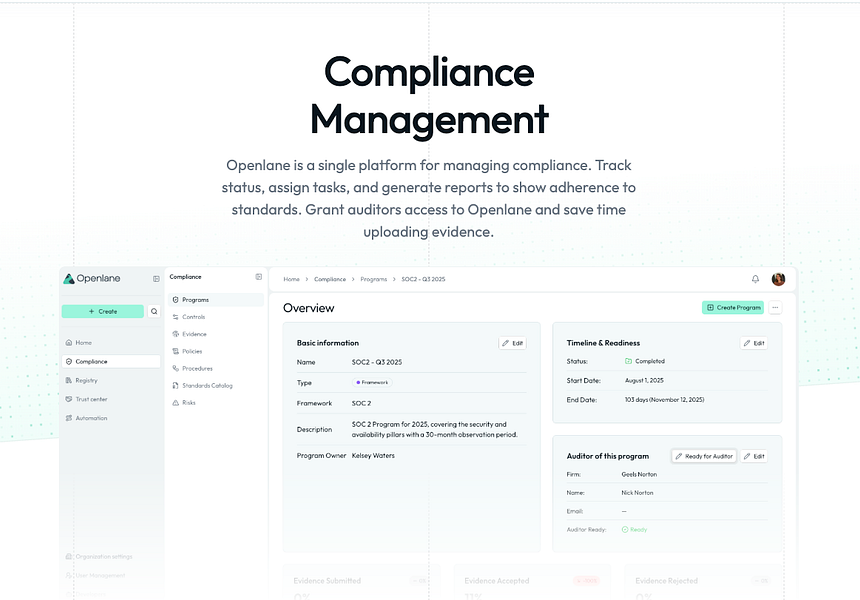Click Programs breadcrumb link
The height and width of the screenshot is (600, 860).
(374, 279)
